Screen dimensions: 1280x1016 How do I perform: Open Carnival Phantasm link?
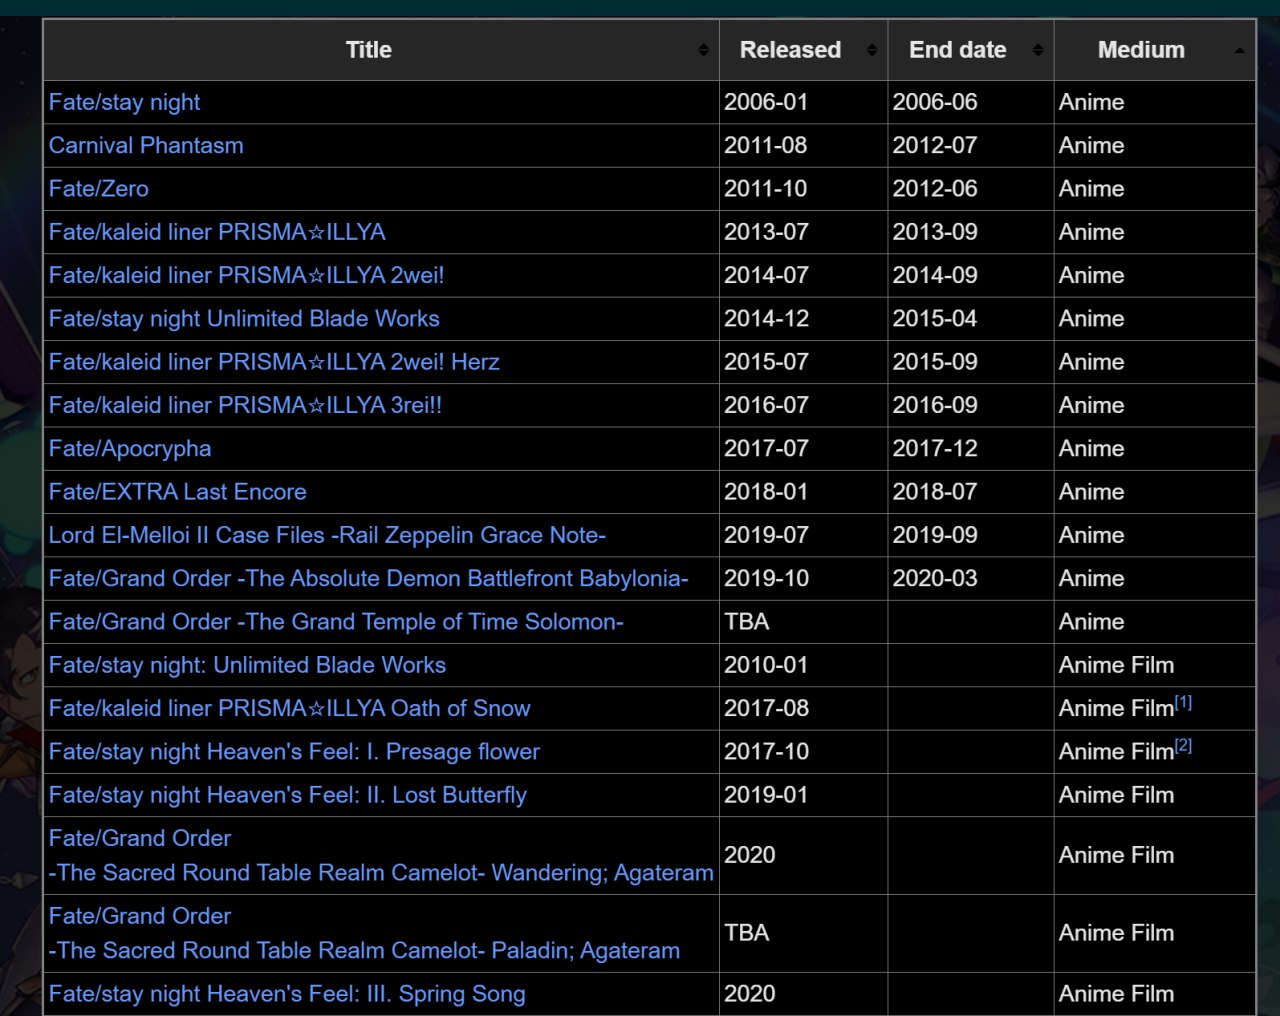pos(146,145)
